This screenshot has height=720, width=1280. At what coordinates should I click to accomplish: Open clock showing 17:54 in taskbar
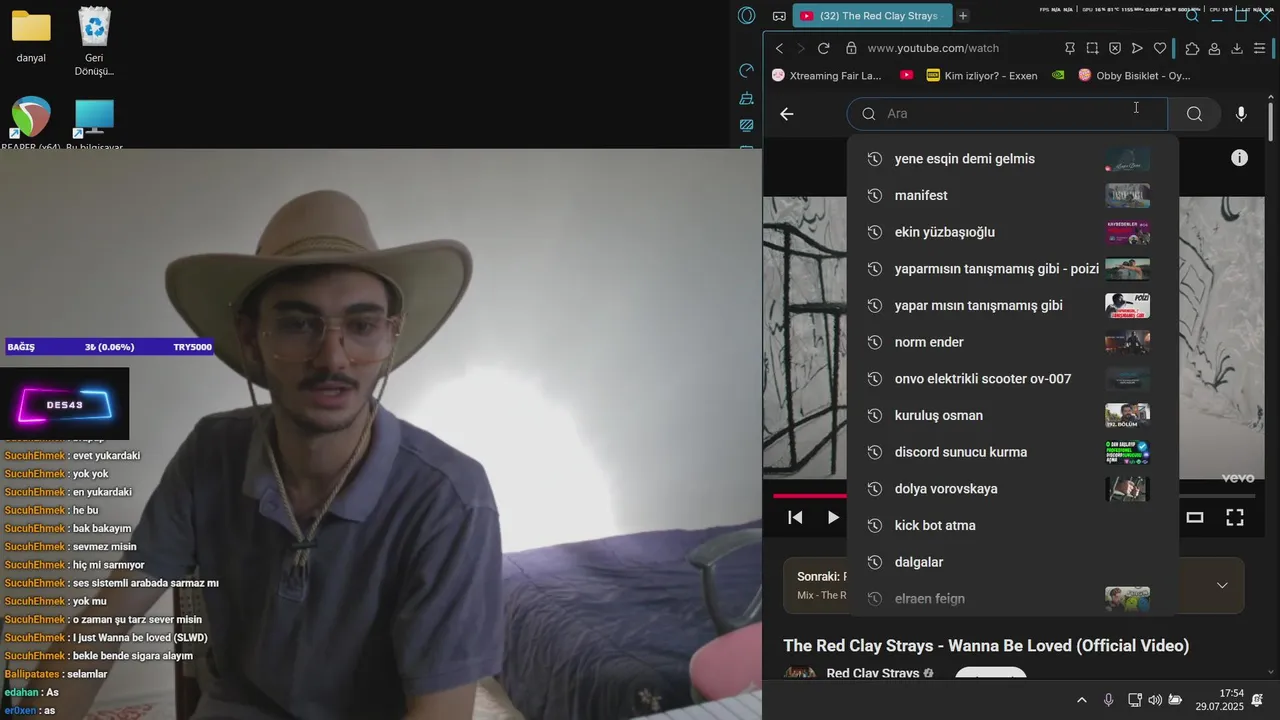pos(1219,700)
